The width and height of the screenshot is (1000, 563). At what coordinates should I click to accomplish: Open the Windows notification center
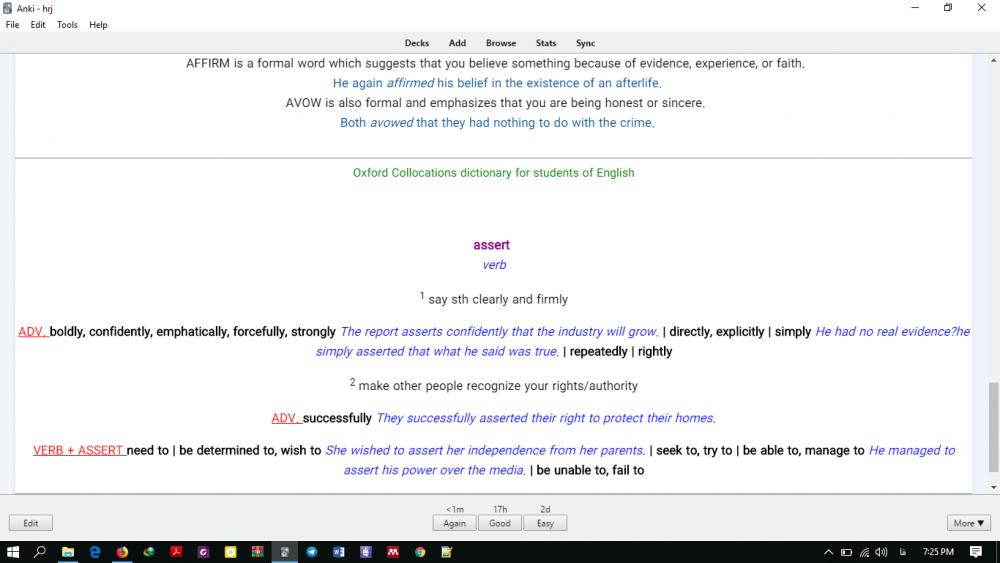click(976, 552)
